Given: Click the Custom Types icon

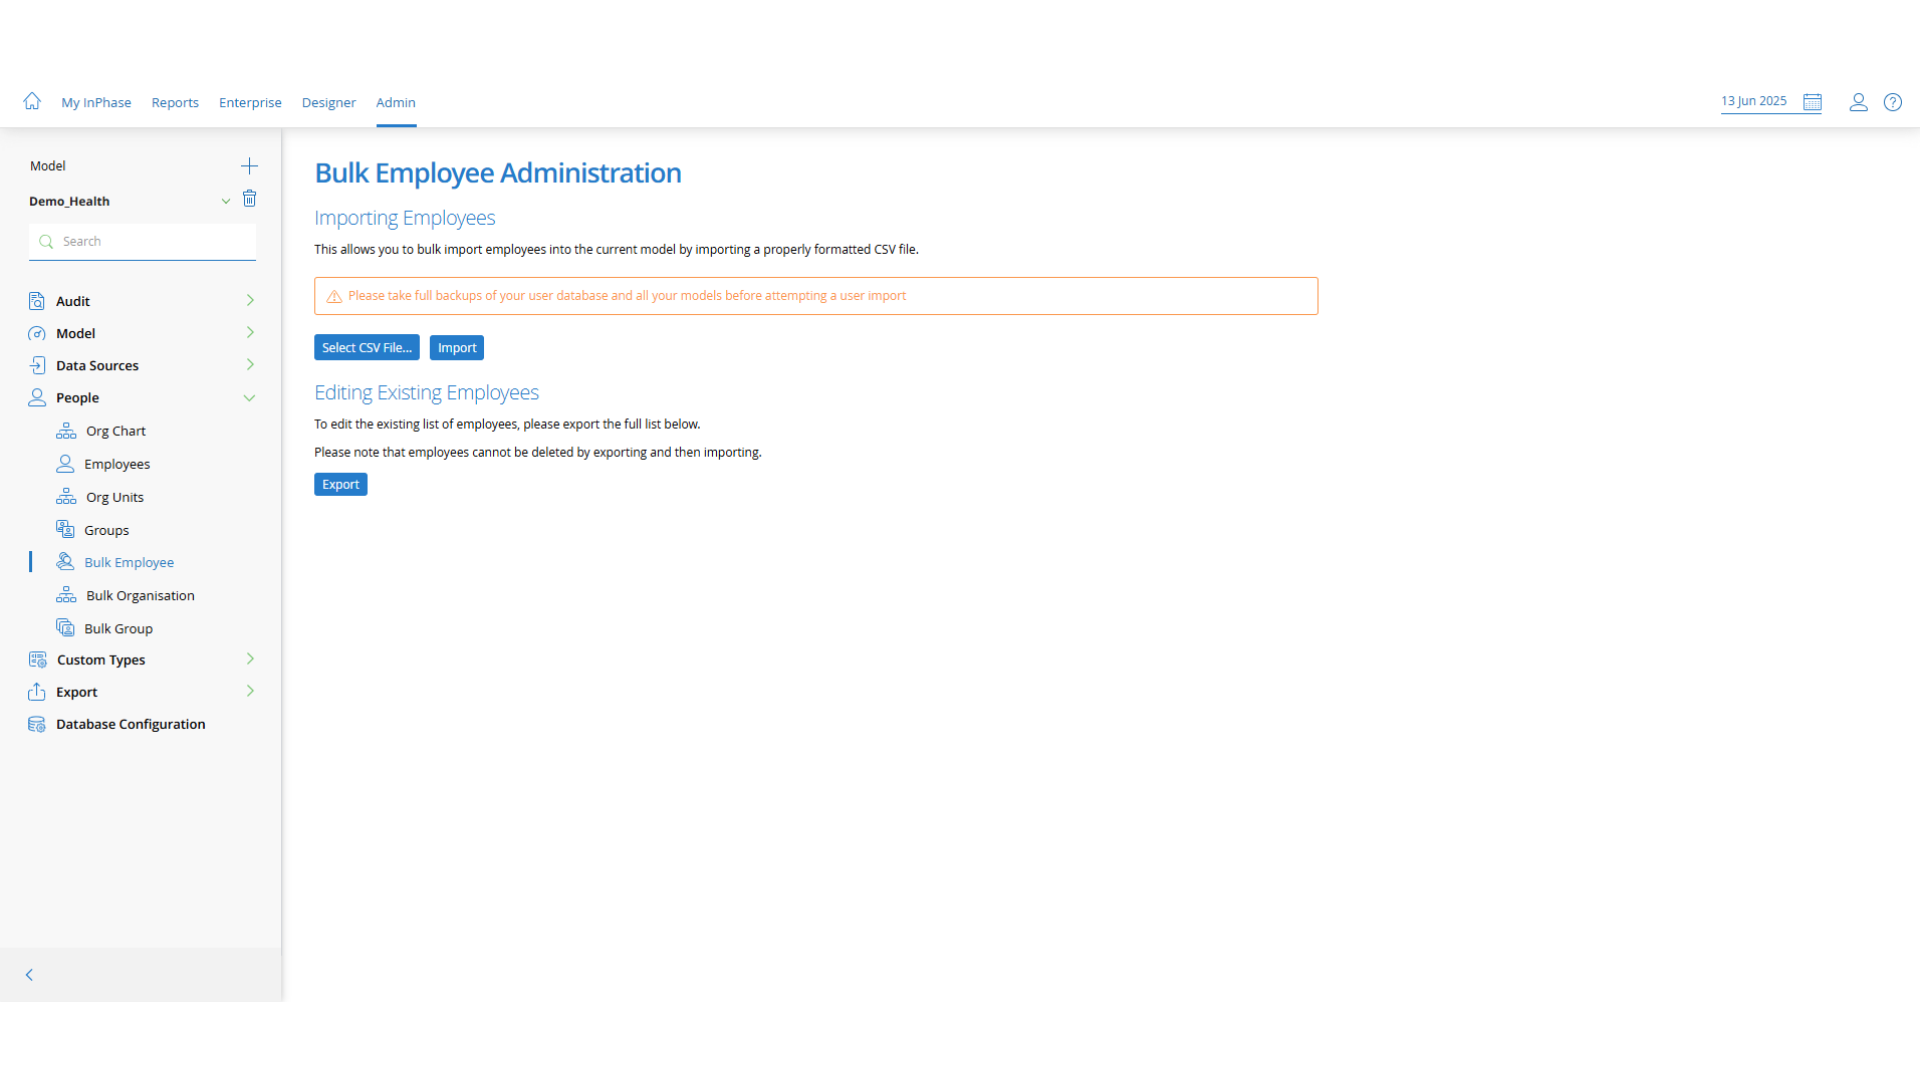Looking at the screenshot, I should point(38,660).
